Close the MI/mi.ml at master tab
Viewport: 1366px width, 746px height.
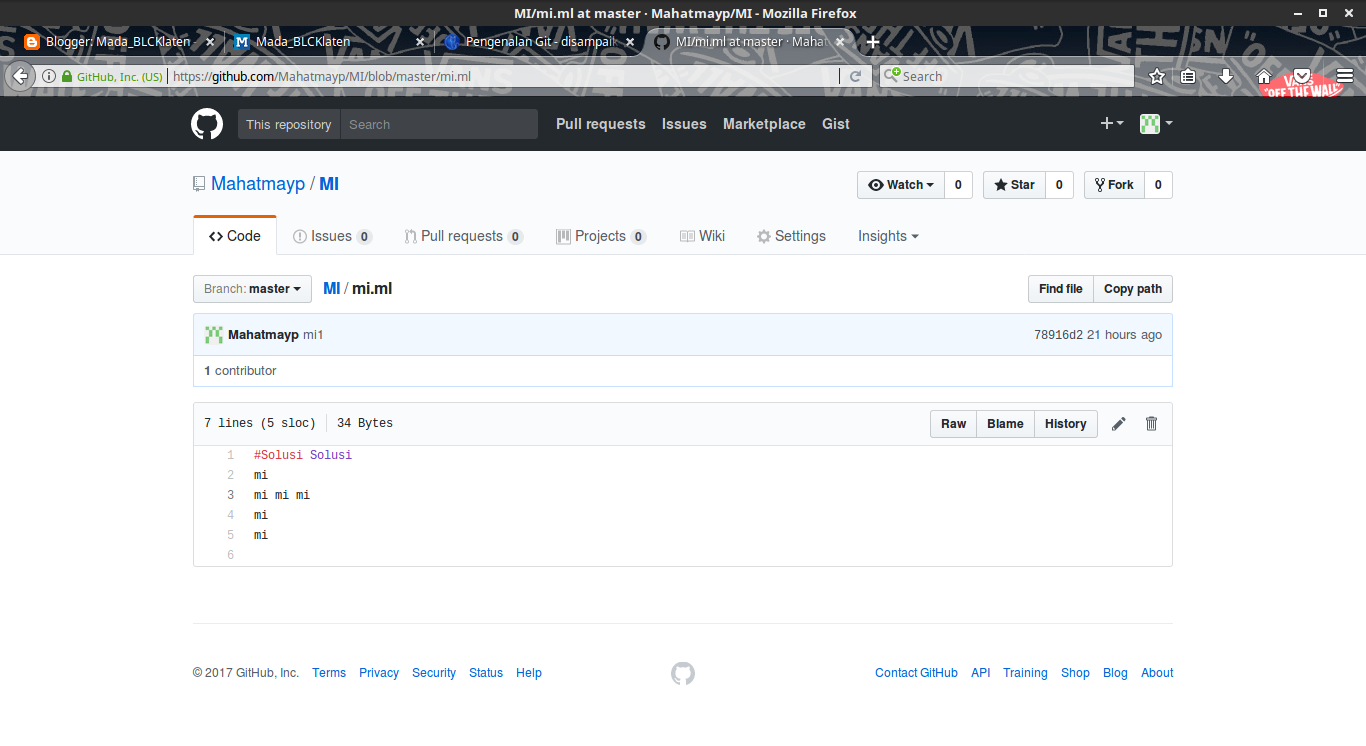pyautogui.click(x=840, y=42)
